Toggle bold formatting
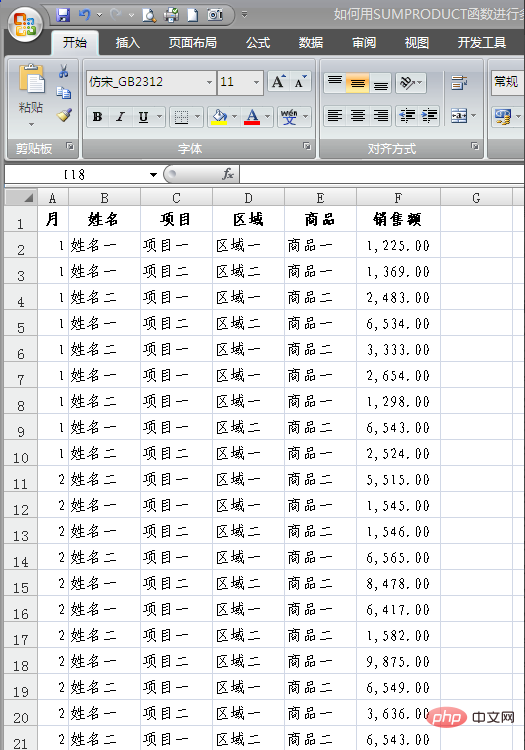525x750 pixels. tap(97, 117)
